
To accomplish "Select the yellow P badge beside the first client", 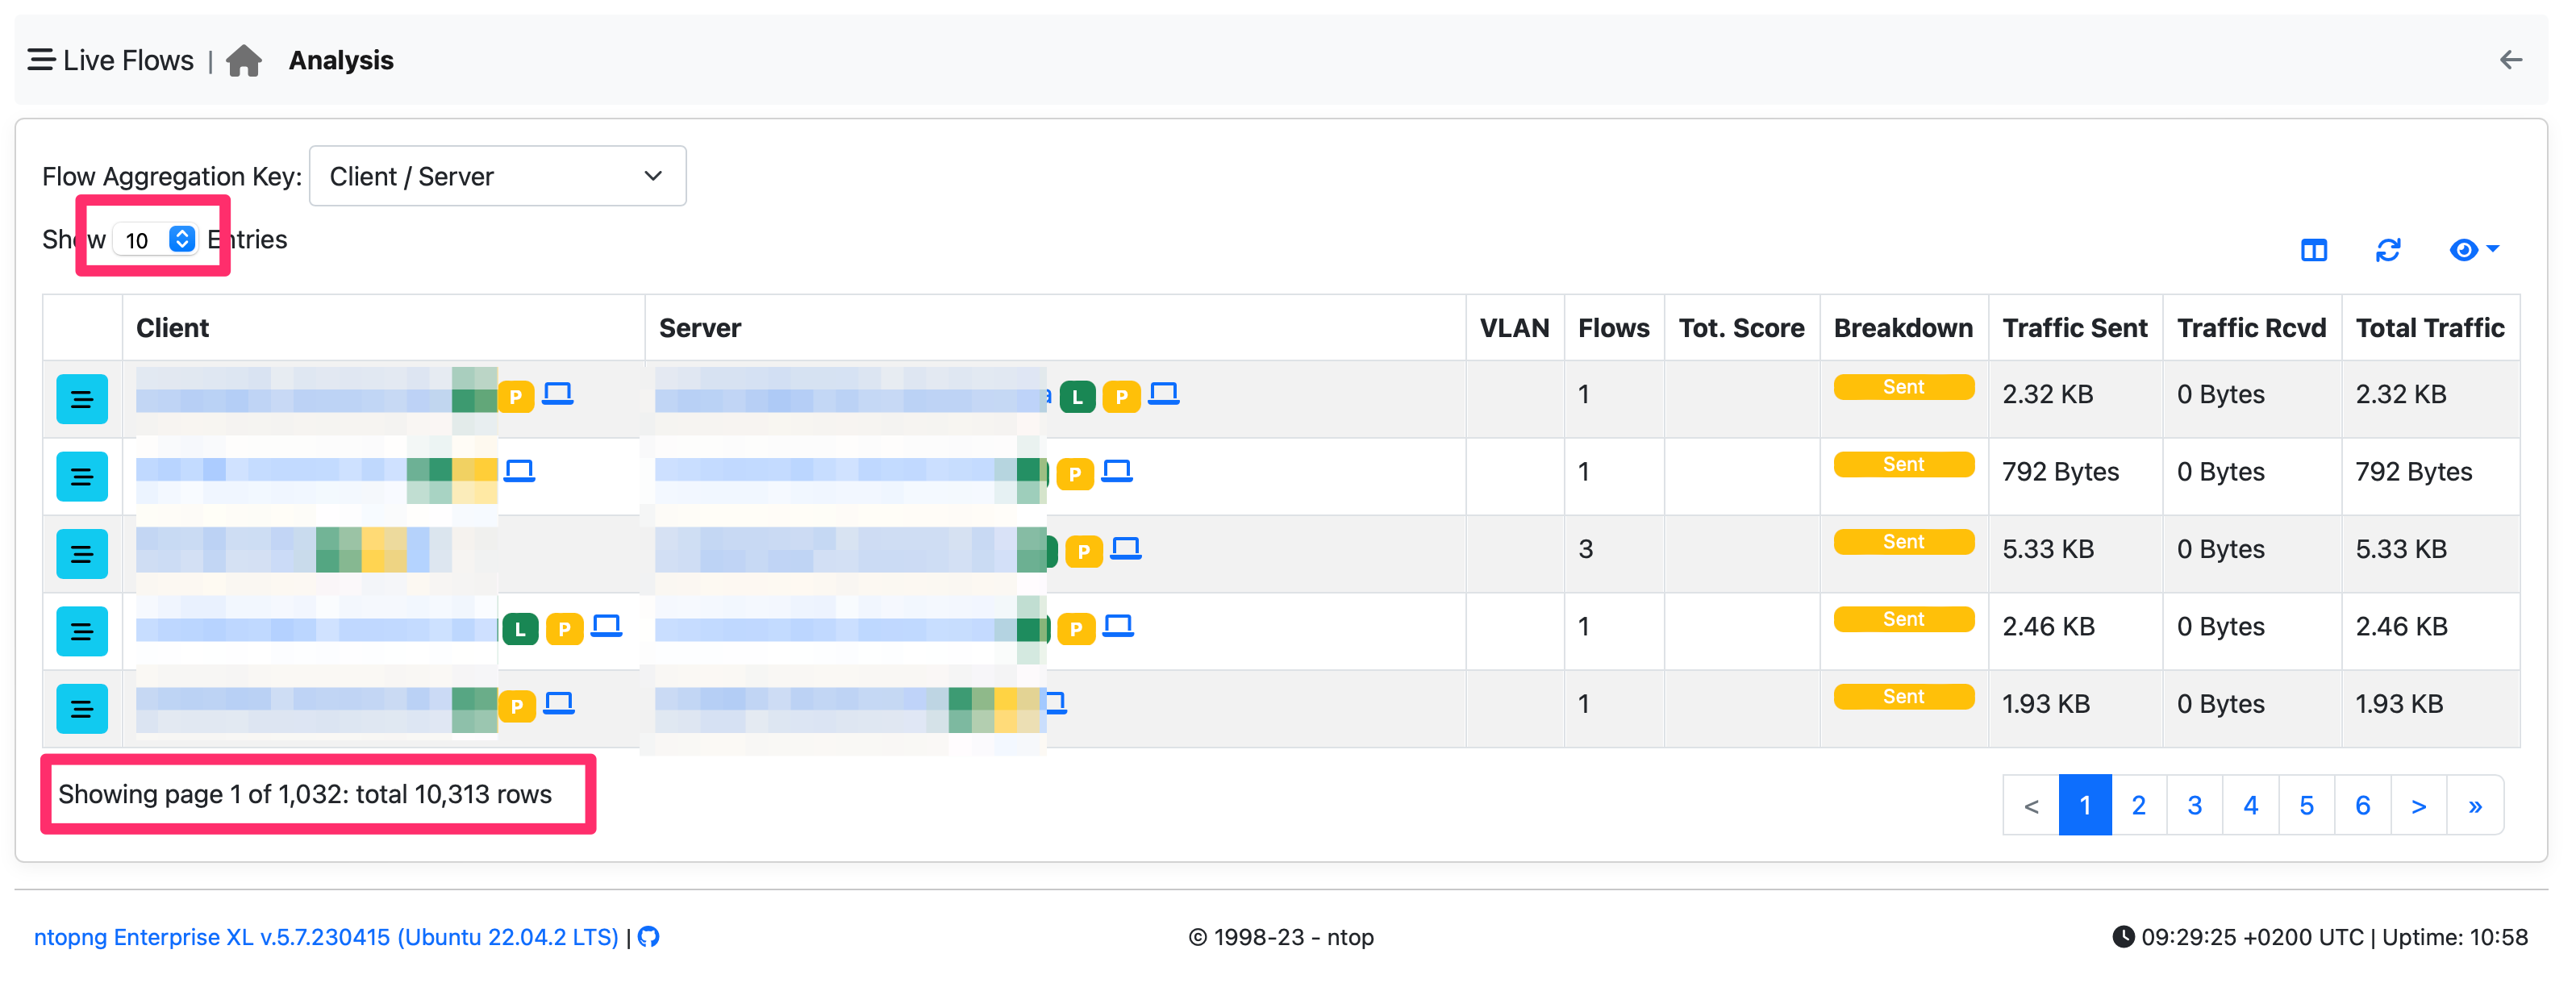I will pyautogui.click(x=515, y=396).
